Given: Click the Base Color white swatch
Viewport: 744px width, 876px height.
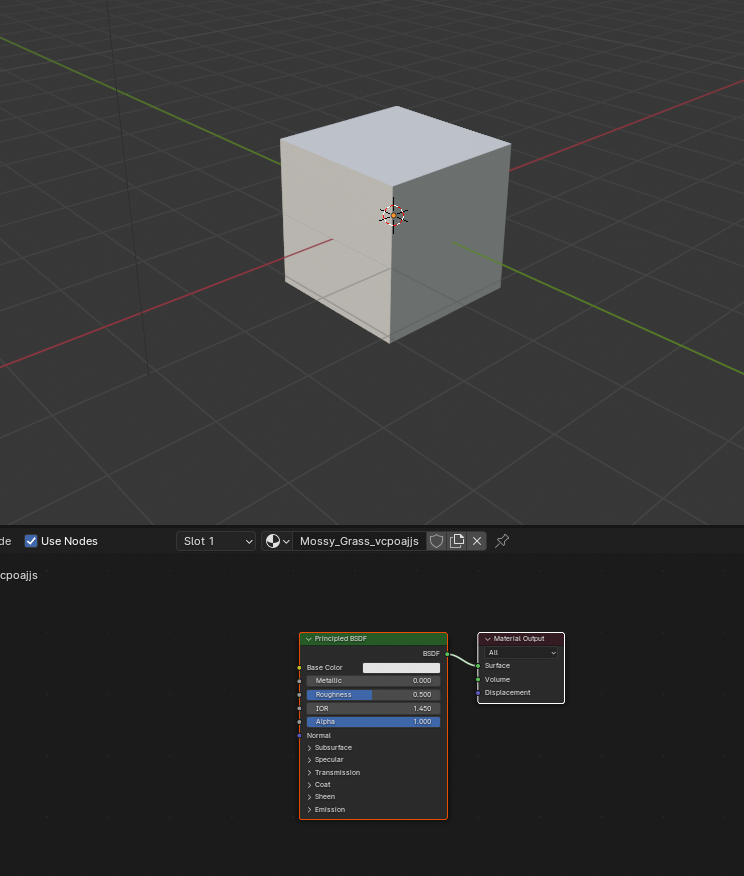Looking at the screenshot, I should (401, 667).
